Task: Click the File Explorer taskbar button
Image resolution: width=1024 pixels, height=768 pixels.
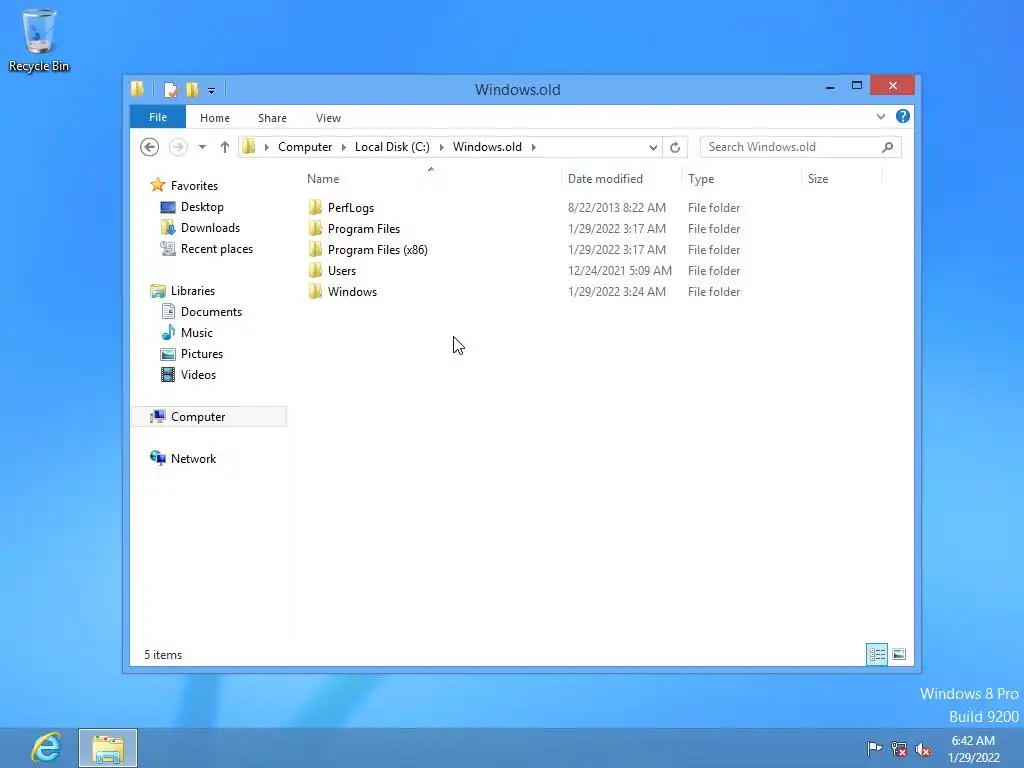Action: pos(108,748)
